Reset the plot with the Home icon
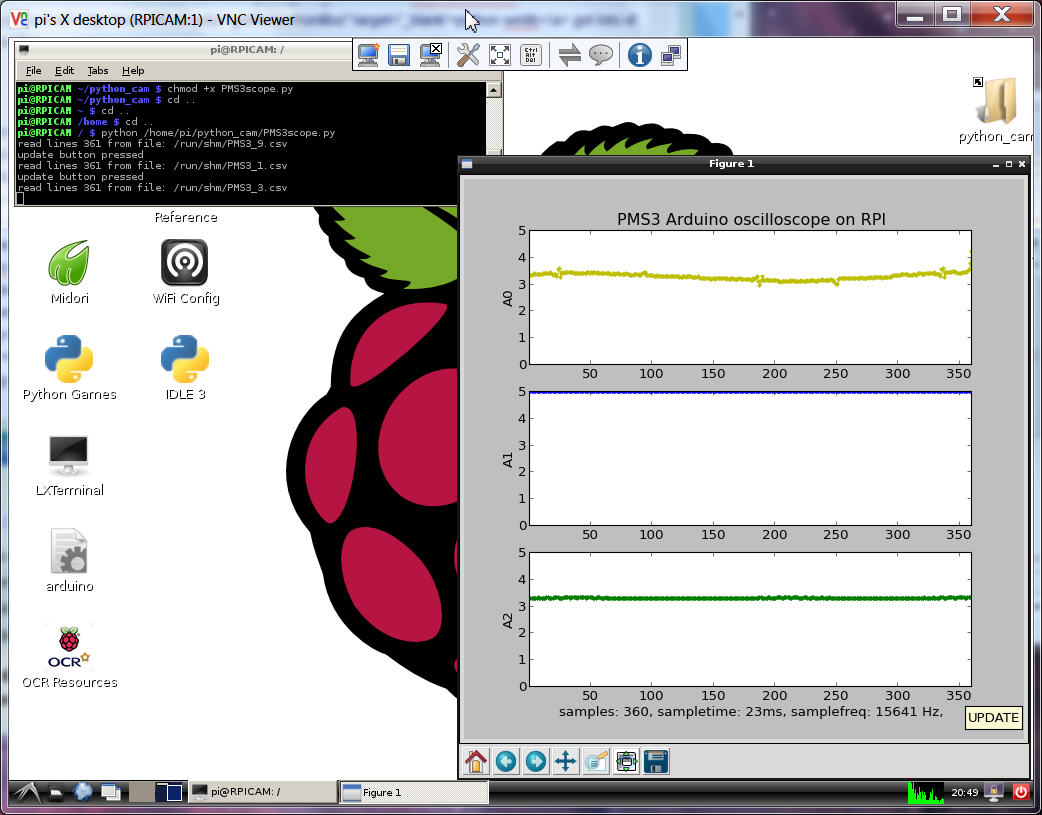 pyautogui.click(x=476, y=761)
